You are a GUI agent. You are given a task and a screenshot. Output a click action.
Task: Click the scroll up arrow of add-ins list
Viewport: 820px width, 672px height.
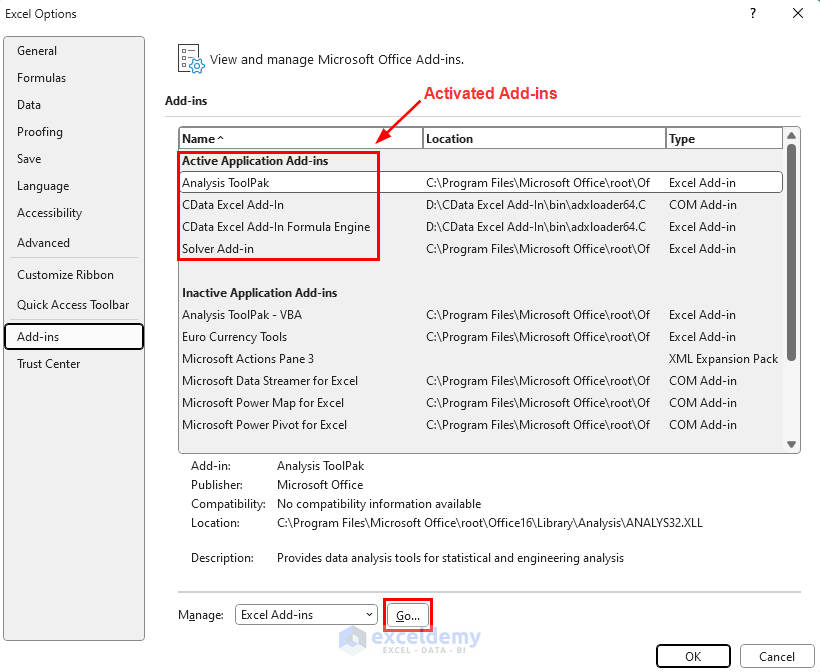click(791, 135)
